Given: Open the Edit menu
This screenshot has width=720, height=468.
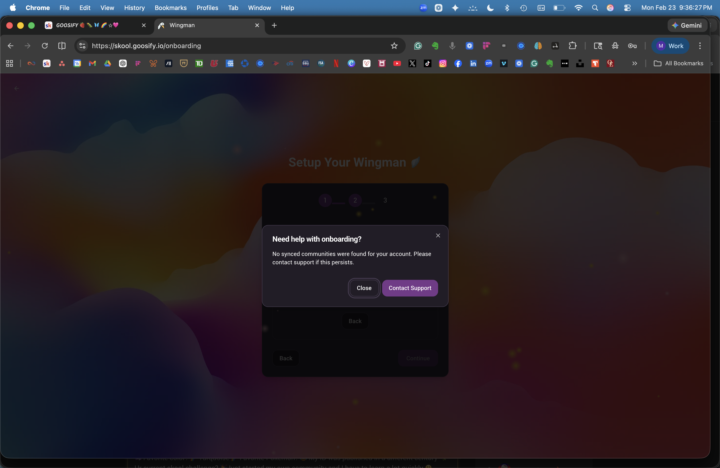Looking at the screenshot, I should click(85, 8).
